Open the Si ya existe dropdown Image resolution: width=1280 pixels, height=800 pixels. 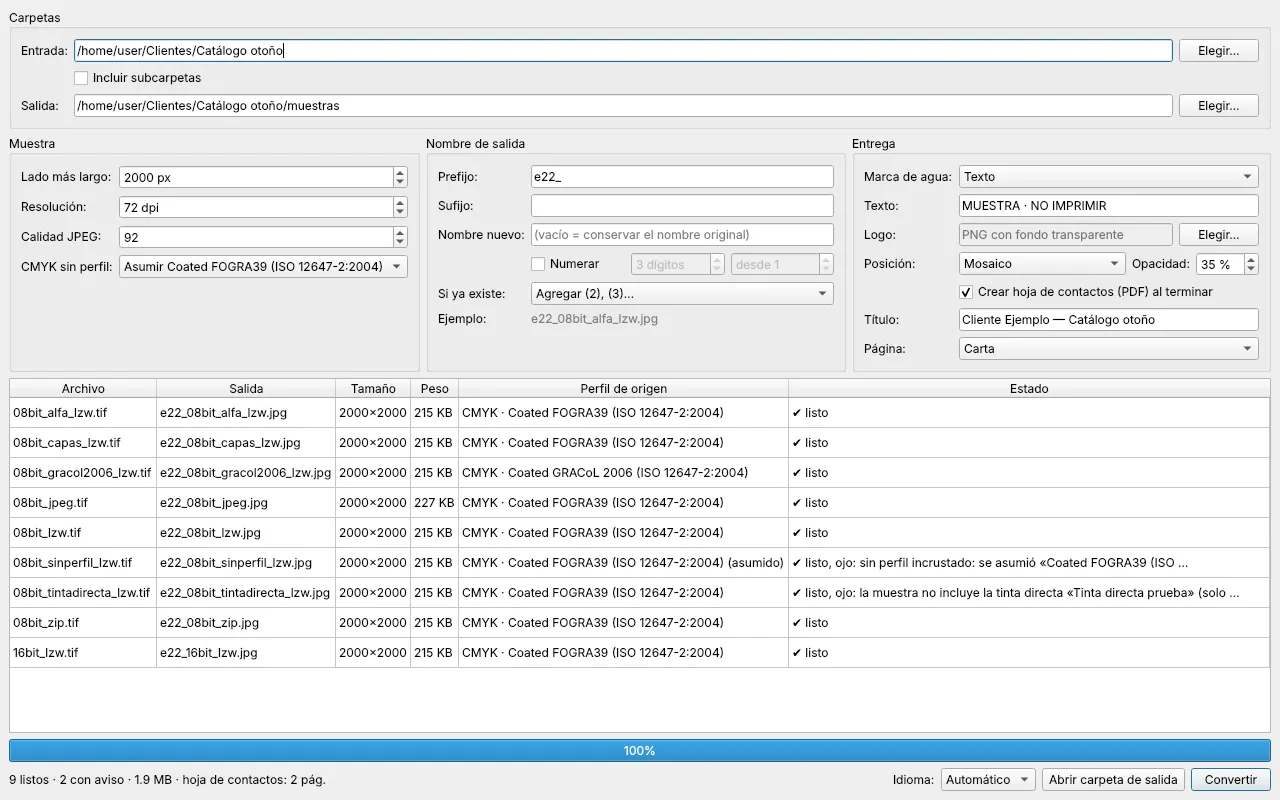coord(682,294)
